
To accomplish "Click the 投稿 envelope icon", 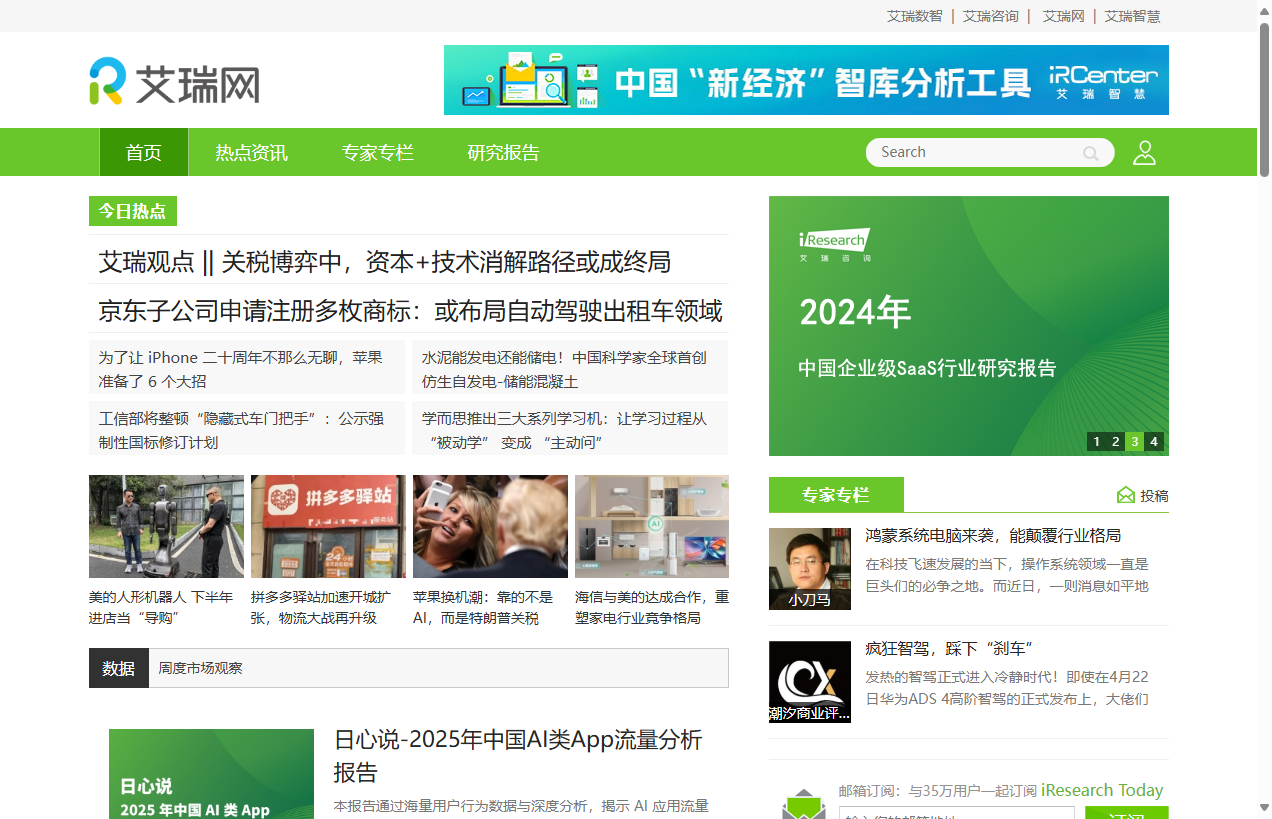I will pos(1126,495).
